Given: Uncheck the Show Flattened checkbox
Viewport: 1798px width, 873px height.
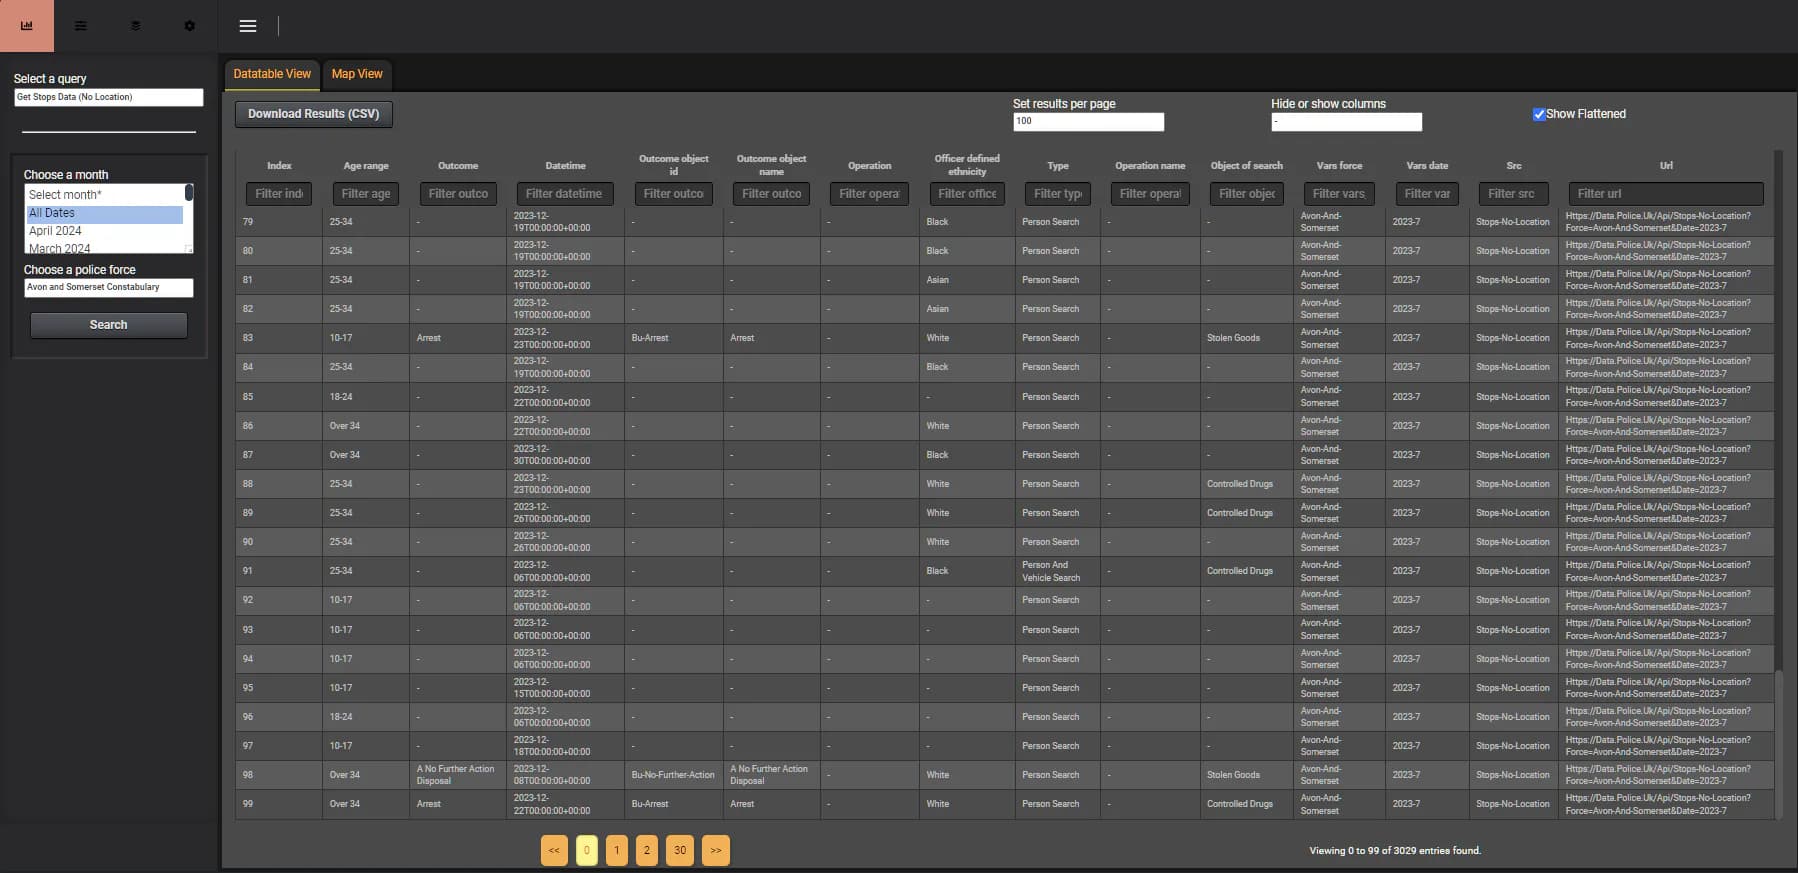Looking at the screenshot, I should click(x=1539, y=114).
